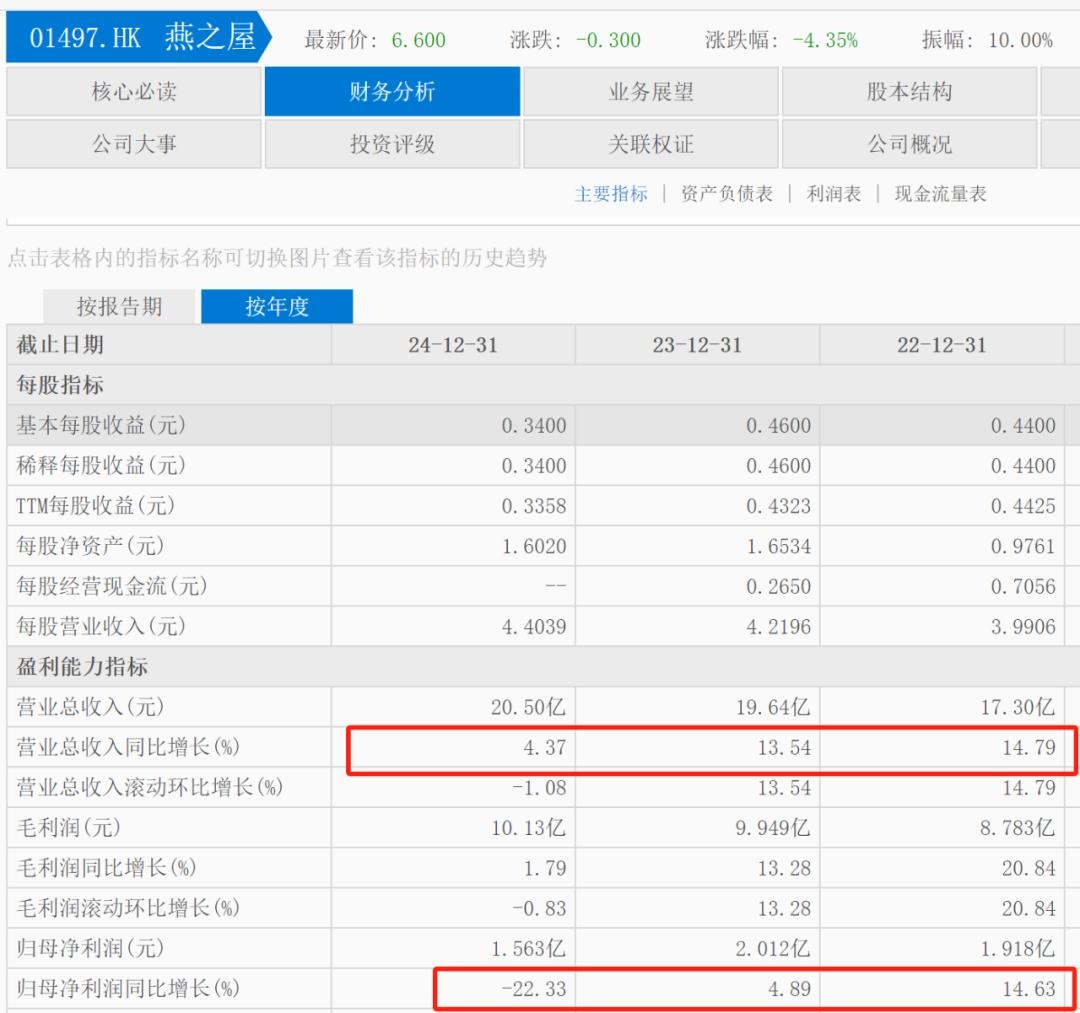Viewport: 1080px width, 1013px height.
Task: Select the 归母净利润同比增长(%) row label
Action: coord(129,989)
